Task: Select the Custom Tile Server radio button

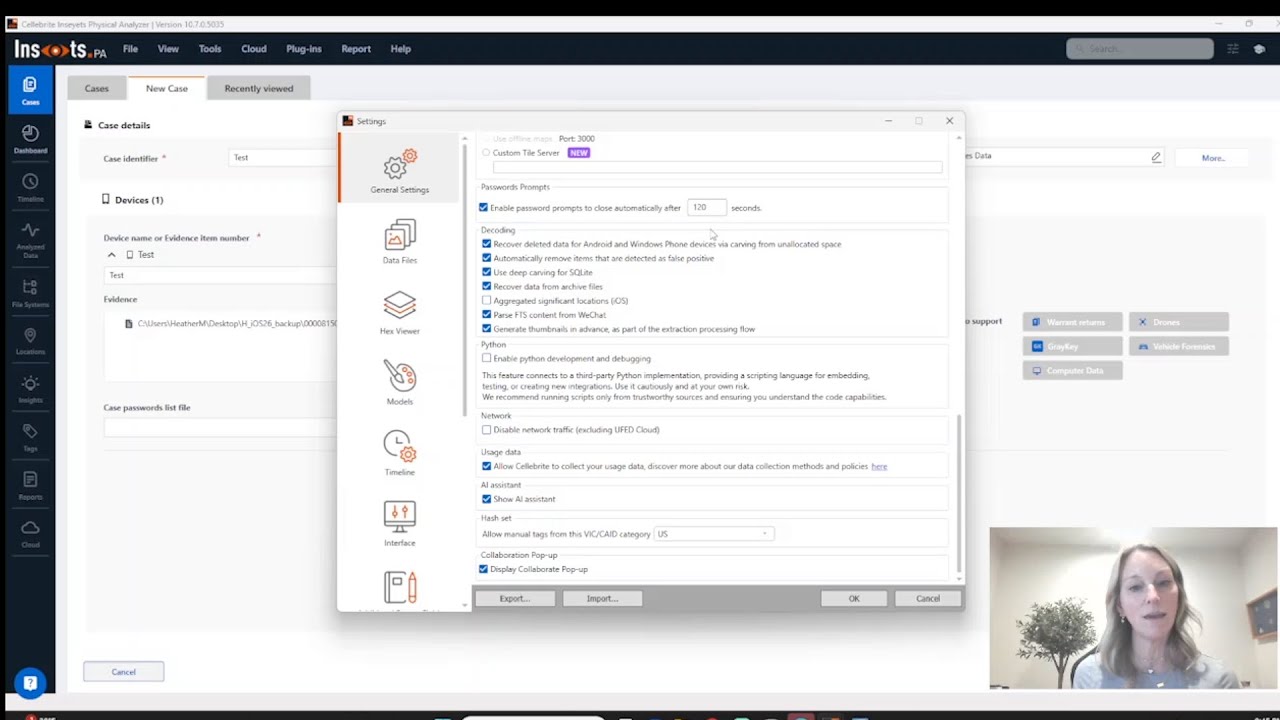Action: click(x=486, y=153)
